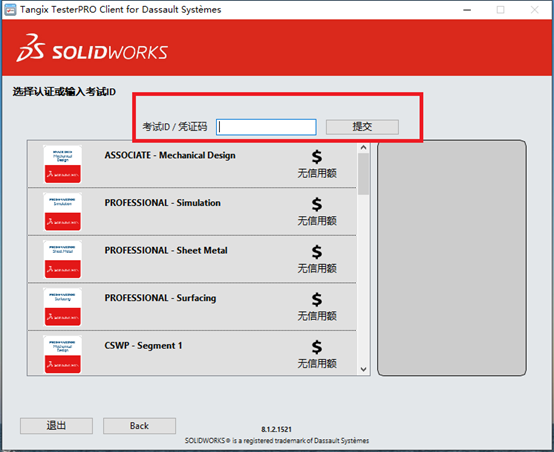Image resolution: width=554 pixels, height=452 pixels.
Task: Select PROFESSIONAL - Surfacing exam title
Action: 160,298
